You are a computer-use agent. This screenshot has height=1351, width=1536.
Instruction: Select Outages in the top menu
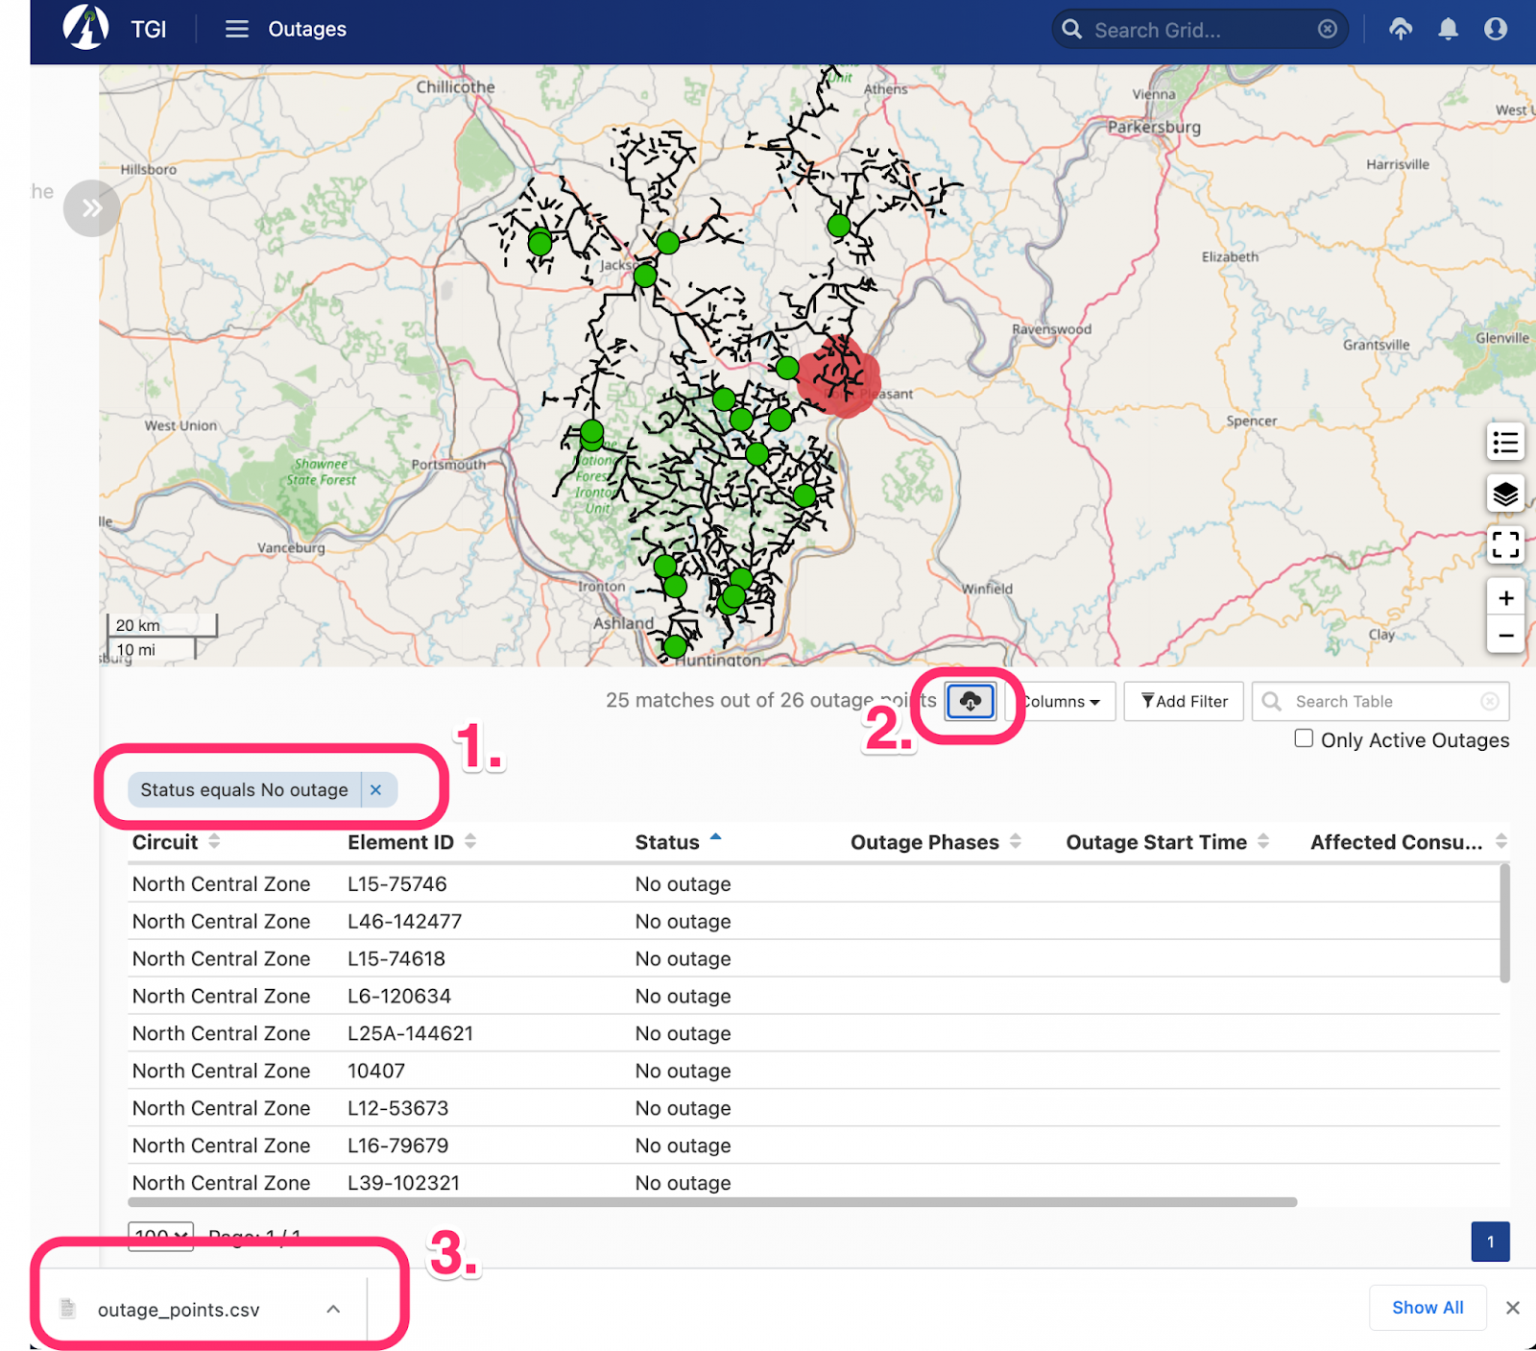tap(306, 29)
